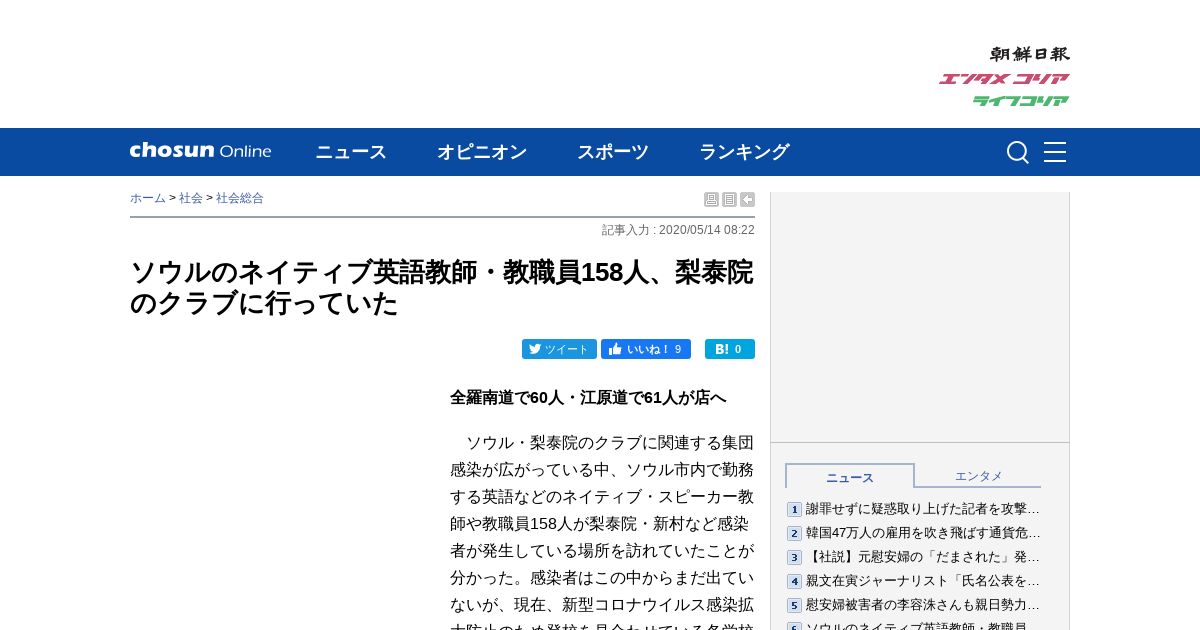Image resolution: width=1200 pixels, height=630 pixels.
Task: Click the Facebook いいね! button
Action: pyautogui.click(x=646, y=349)
